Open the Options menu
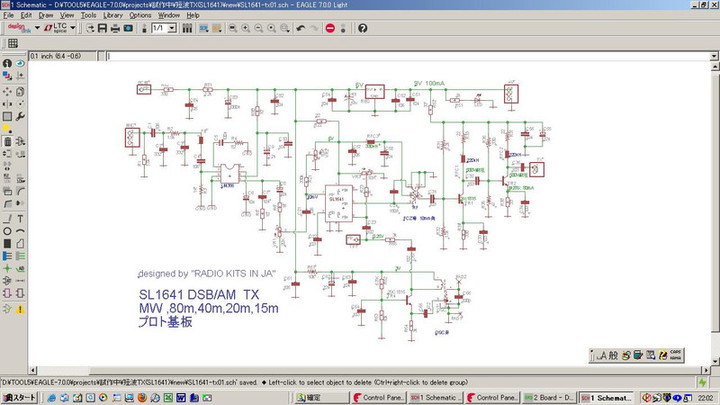The image size is (720, 405). pos(140,16)
